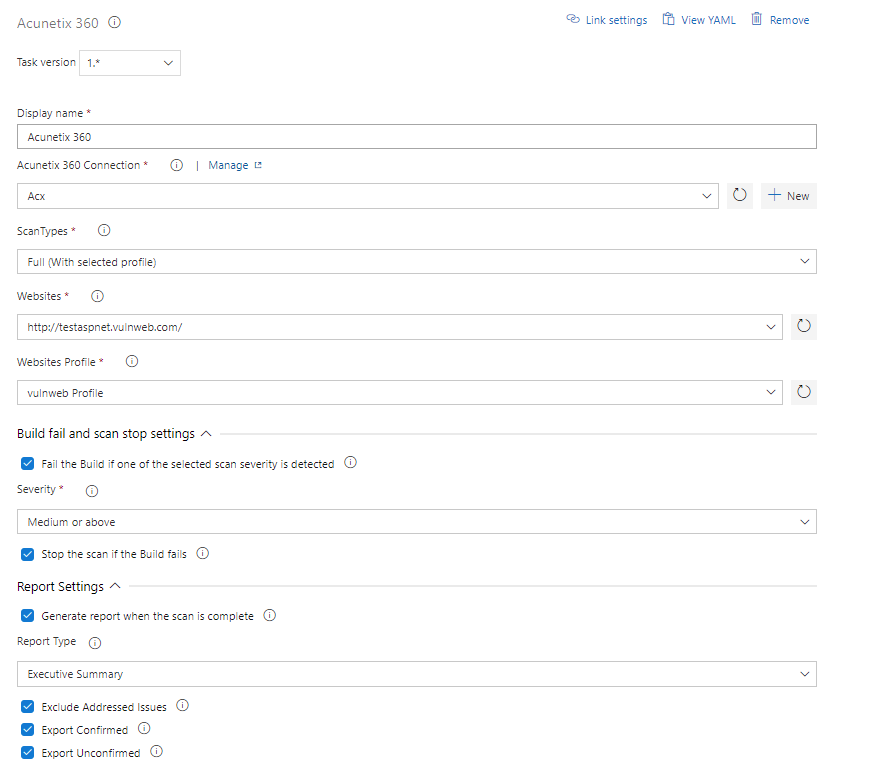Refresh the Websites Profile list
This screenshot has width=879, height=771.
[803, 392]
